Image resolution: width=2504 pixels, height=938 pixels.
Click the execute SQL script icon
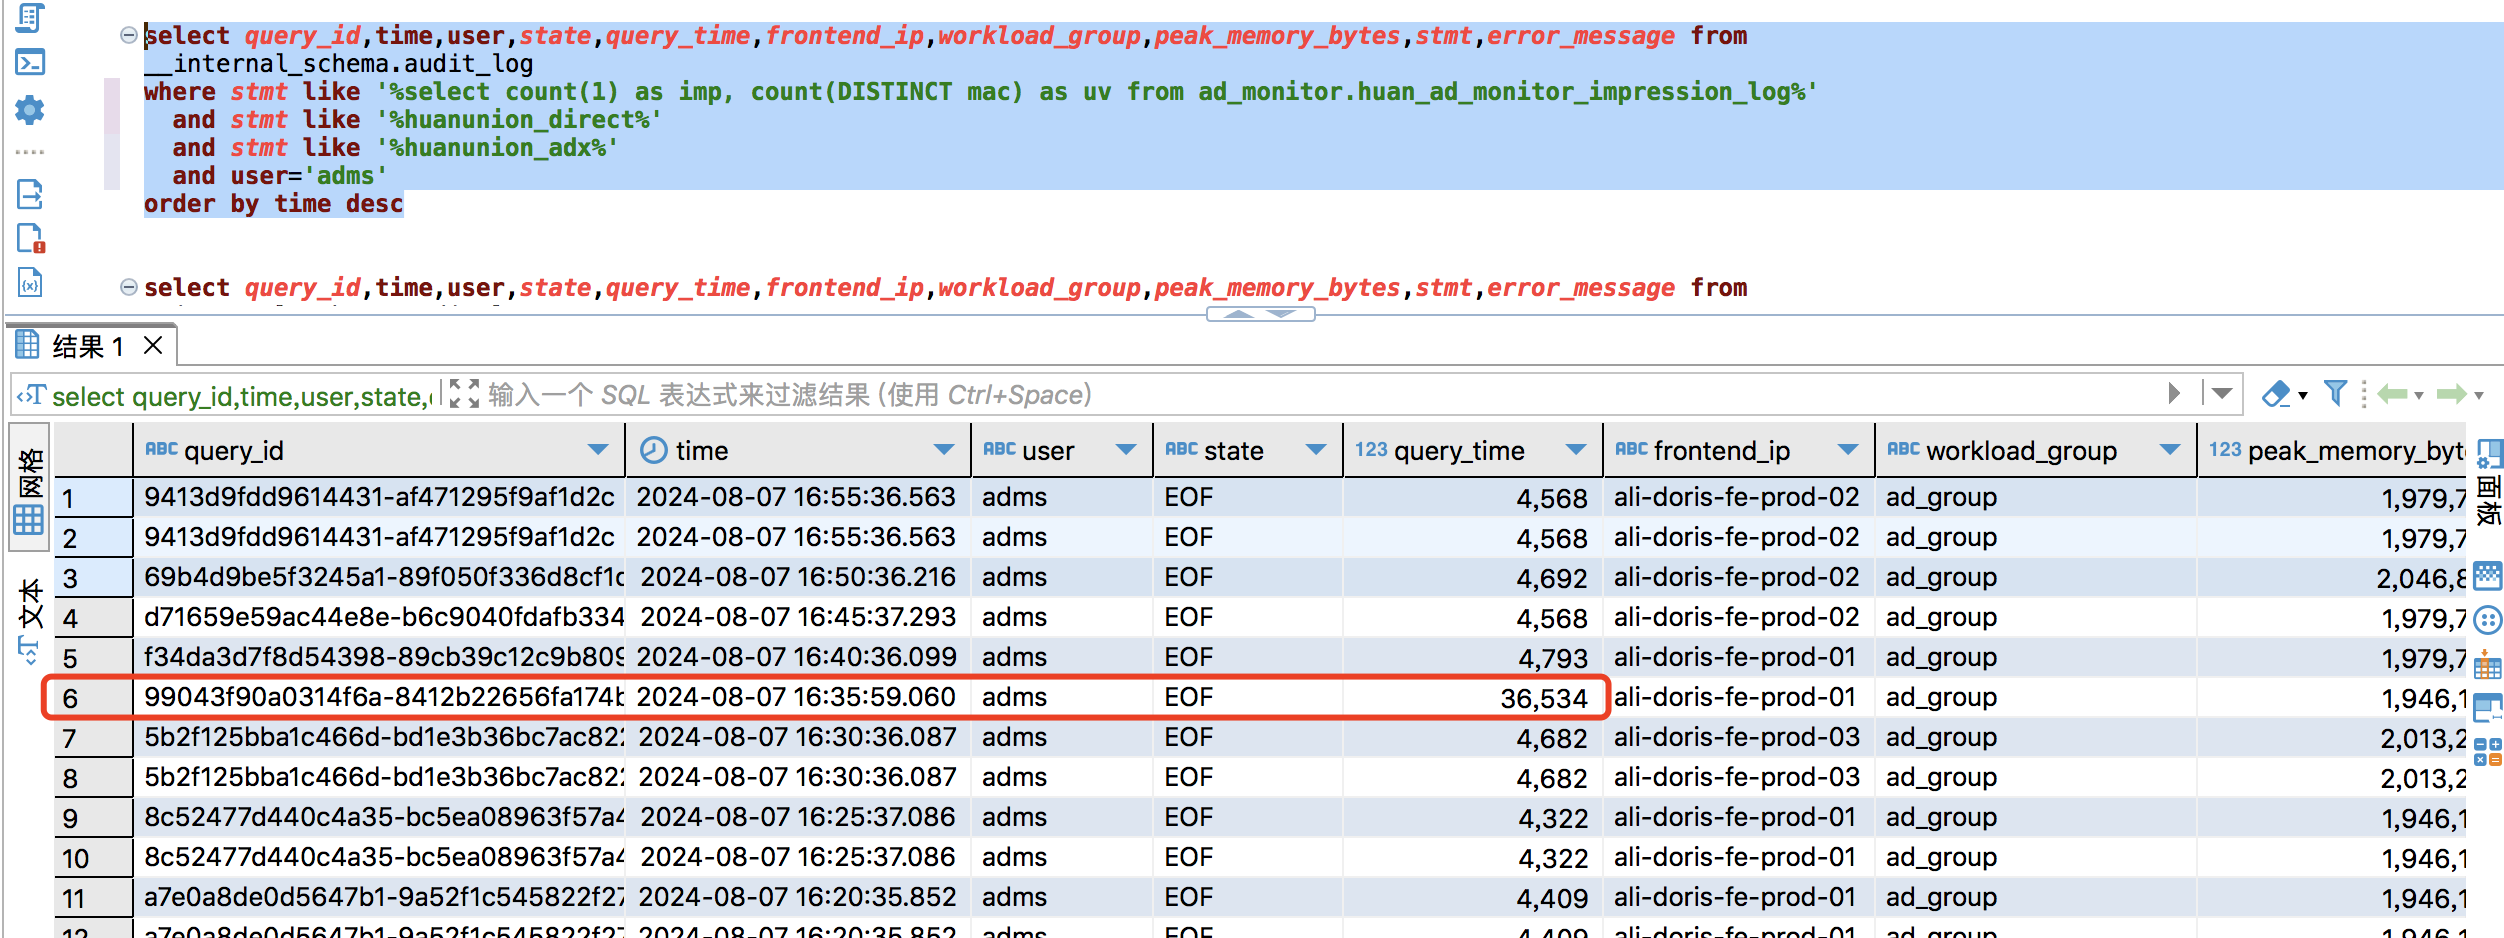pyautogui.click(x=30, y=16)
